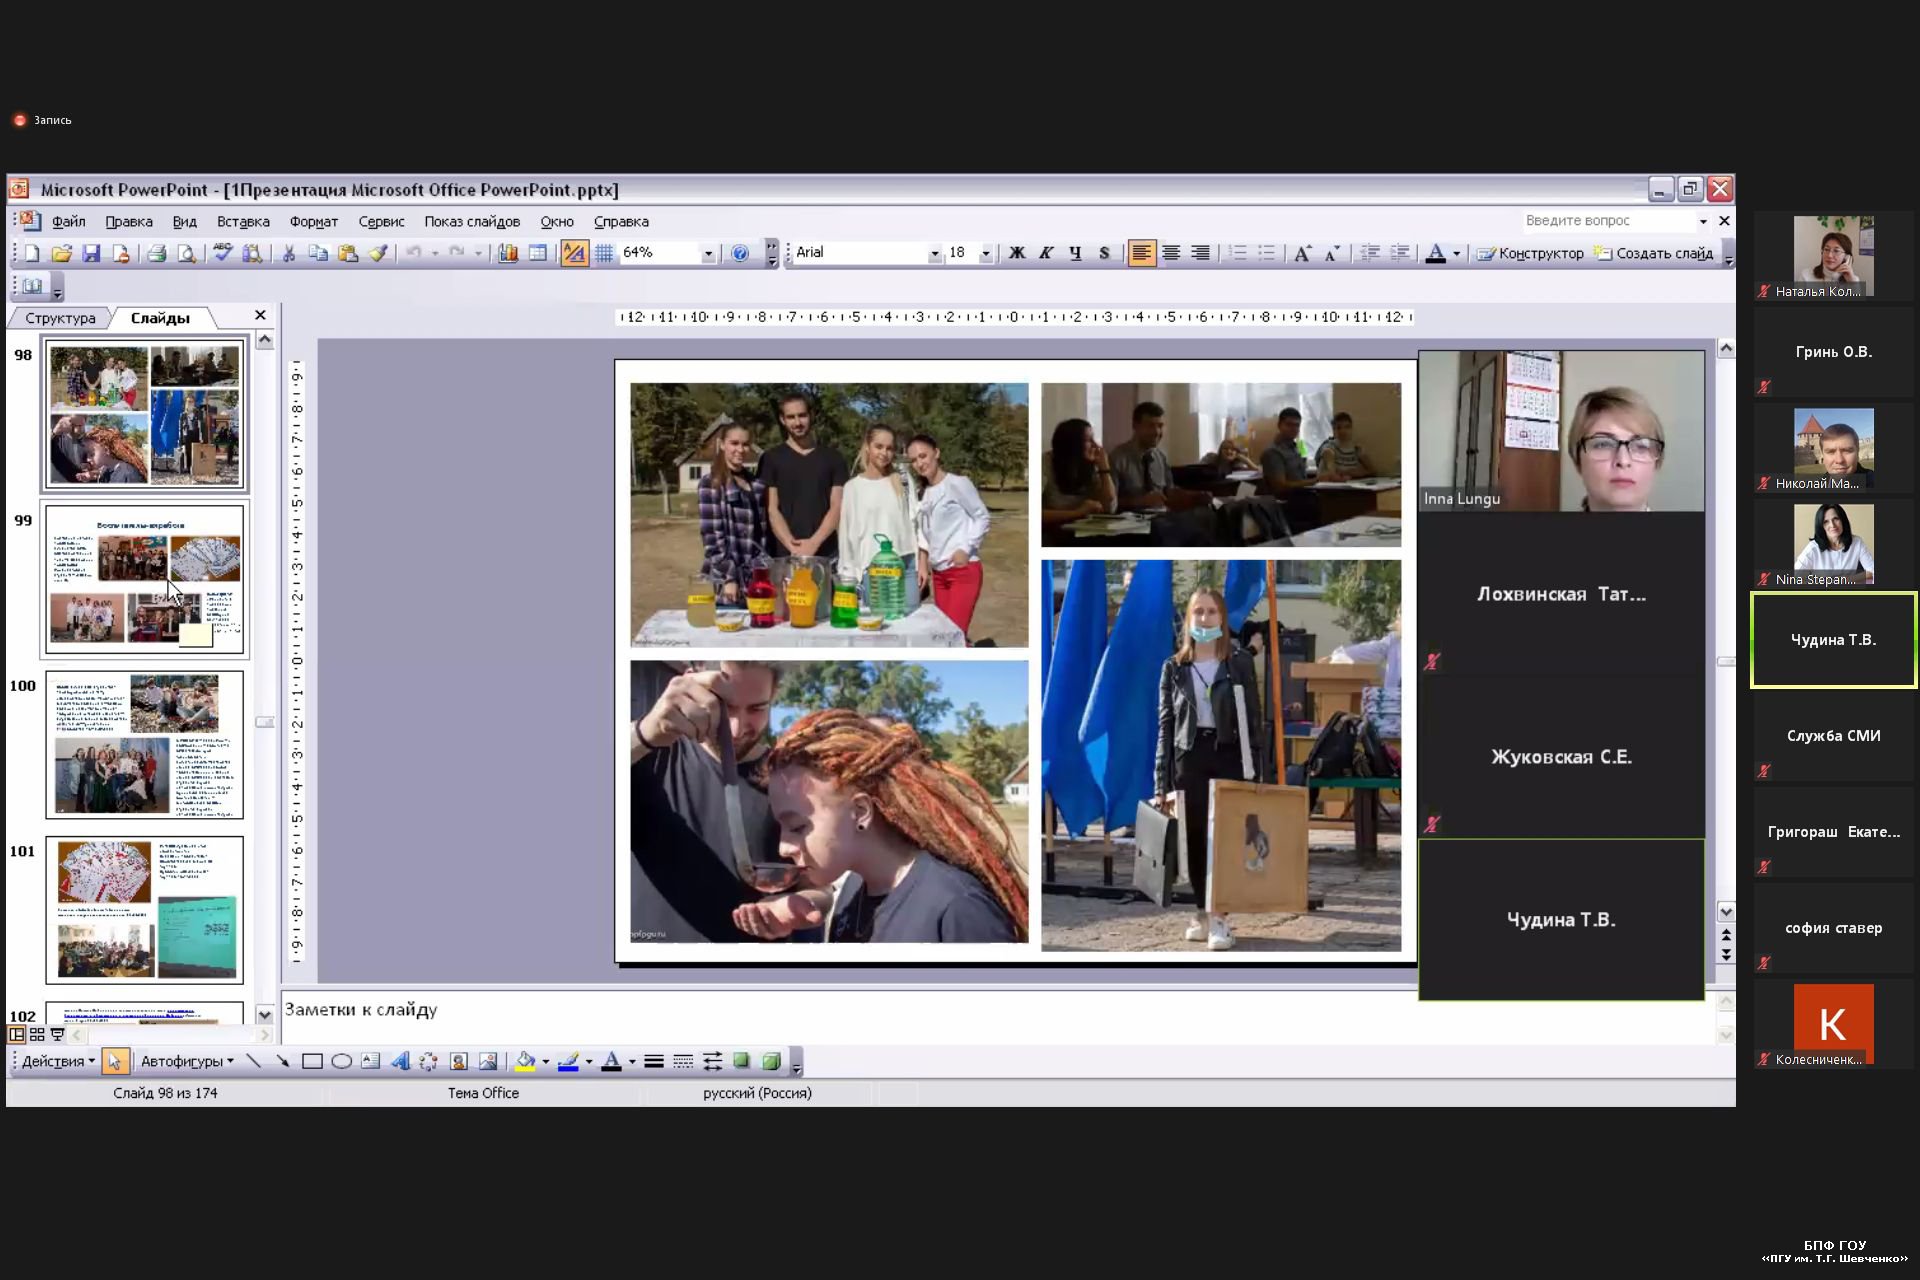Expand the fill color dropdown arrow
The image size is (1920, 1280).
(545, 1062)
